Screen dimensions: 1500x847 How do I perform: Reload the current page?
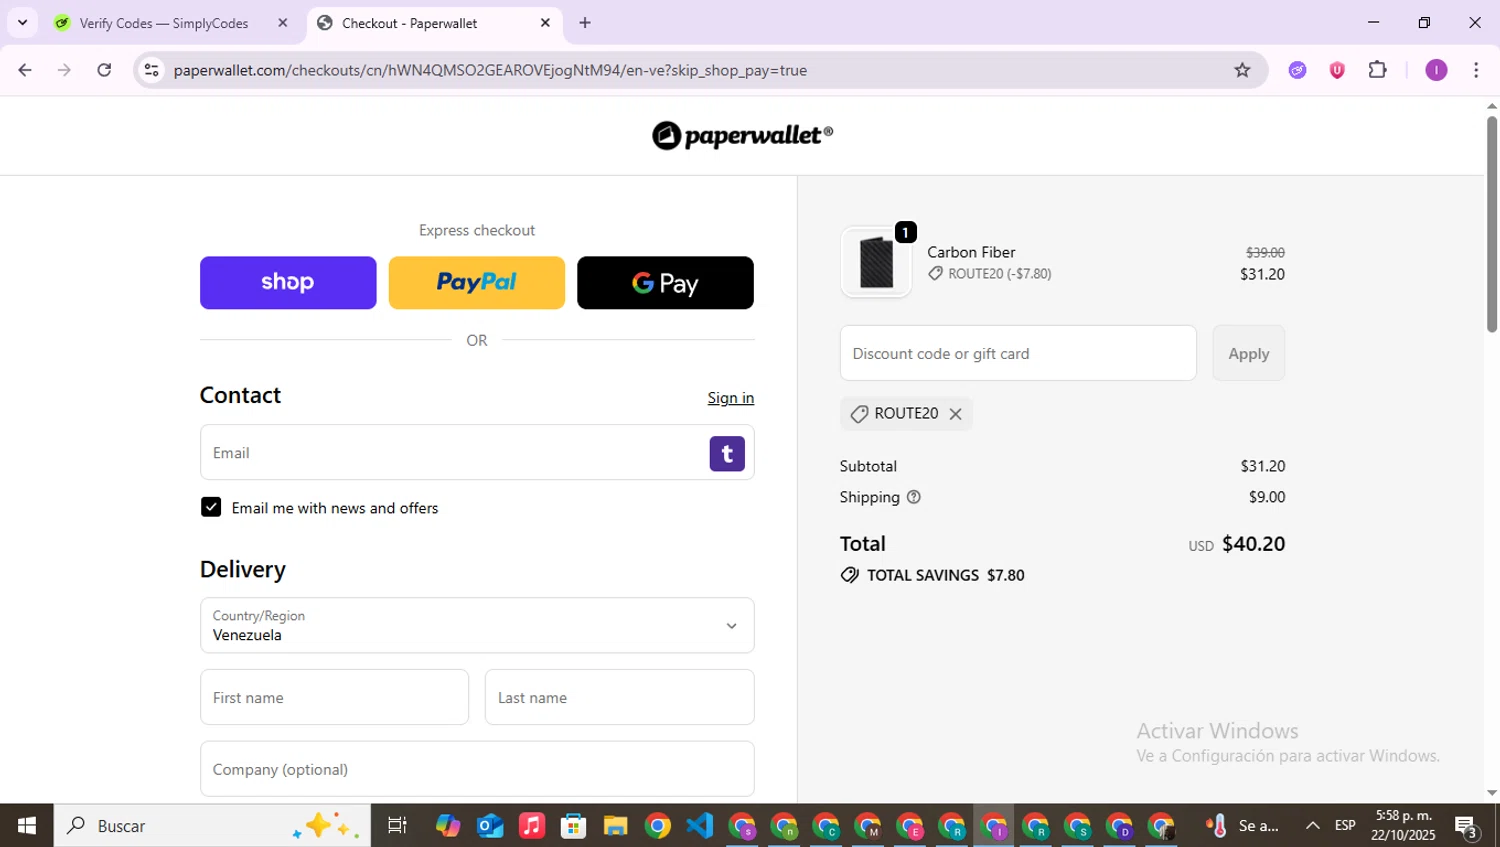[104, 70]
